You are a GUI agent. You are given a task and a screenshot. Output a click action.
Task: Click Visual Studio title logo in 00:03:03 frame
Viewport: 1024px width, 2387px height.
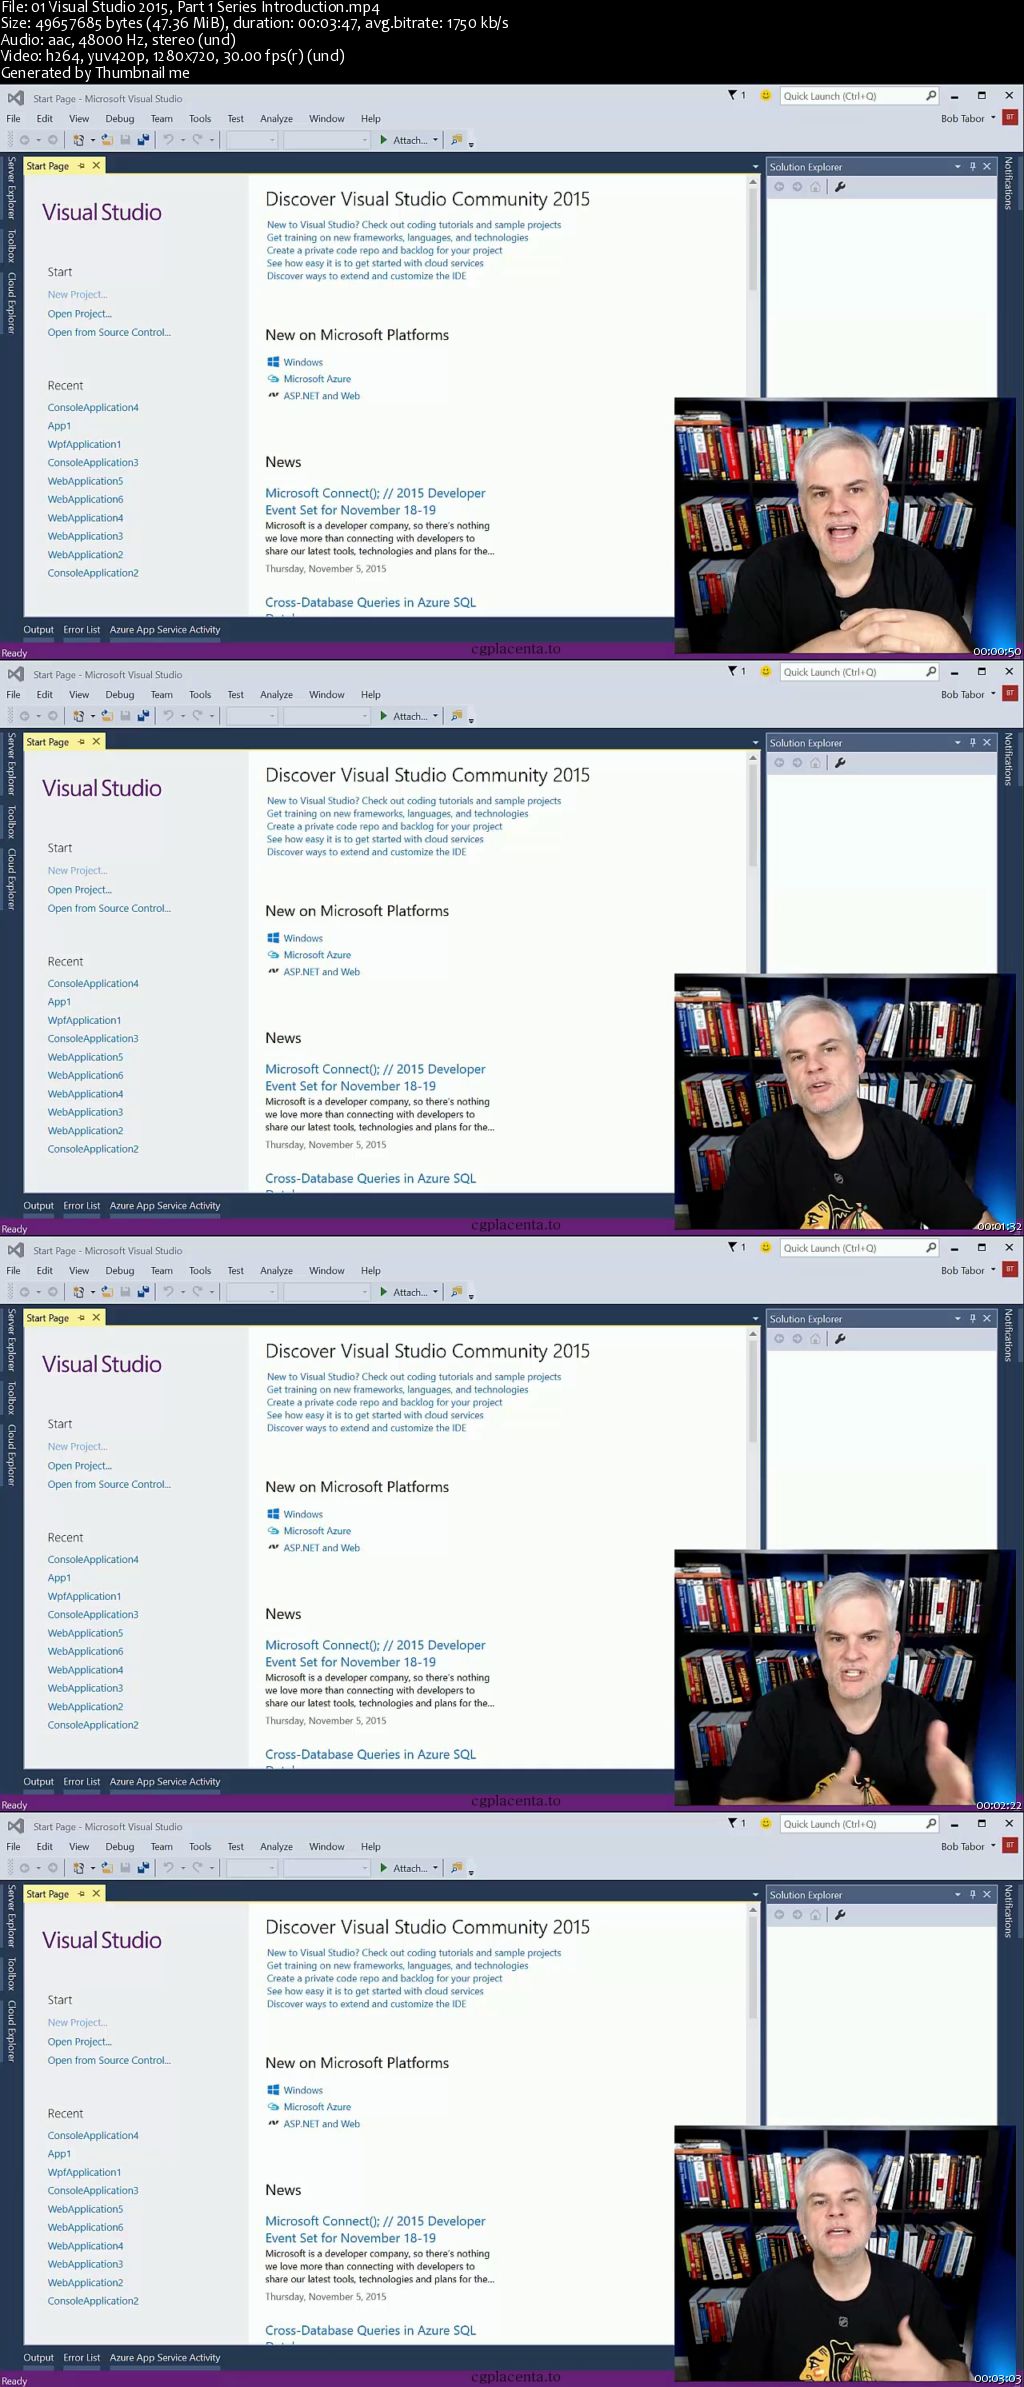click(x=101, y=1940)
